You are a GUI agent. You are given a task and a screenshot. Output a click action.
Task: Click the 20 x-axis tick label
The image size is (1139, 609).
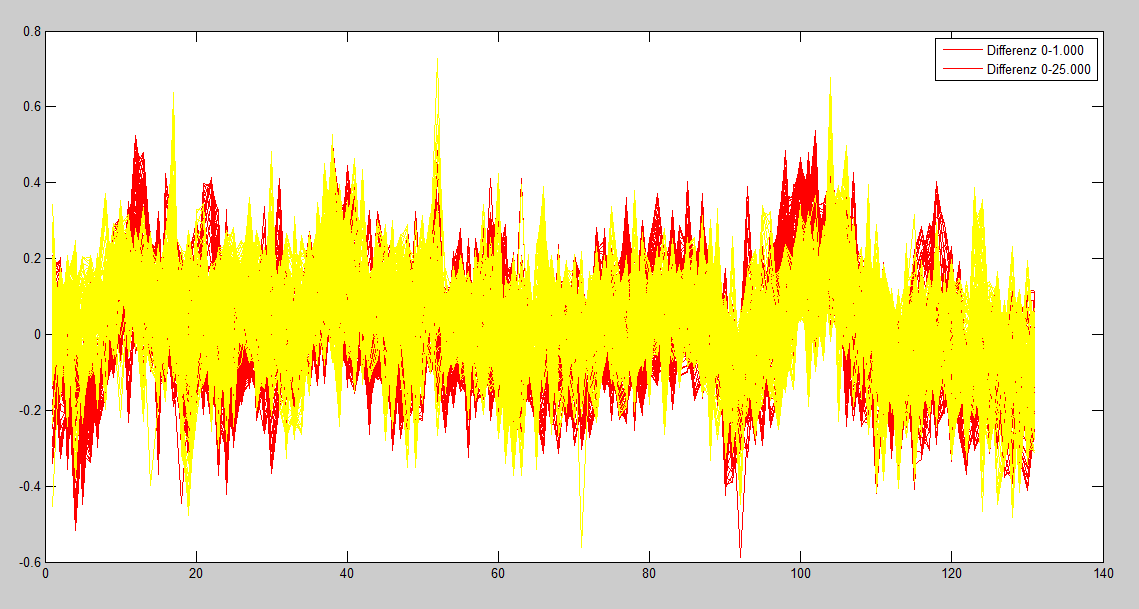tap(197, 575)
